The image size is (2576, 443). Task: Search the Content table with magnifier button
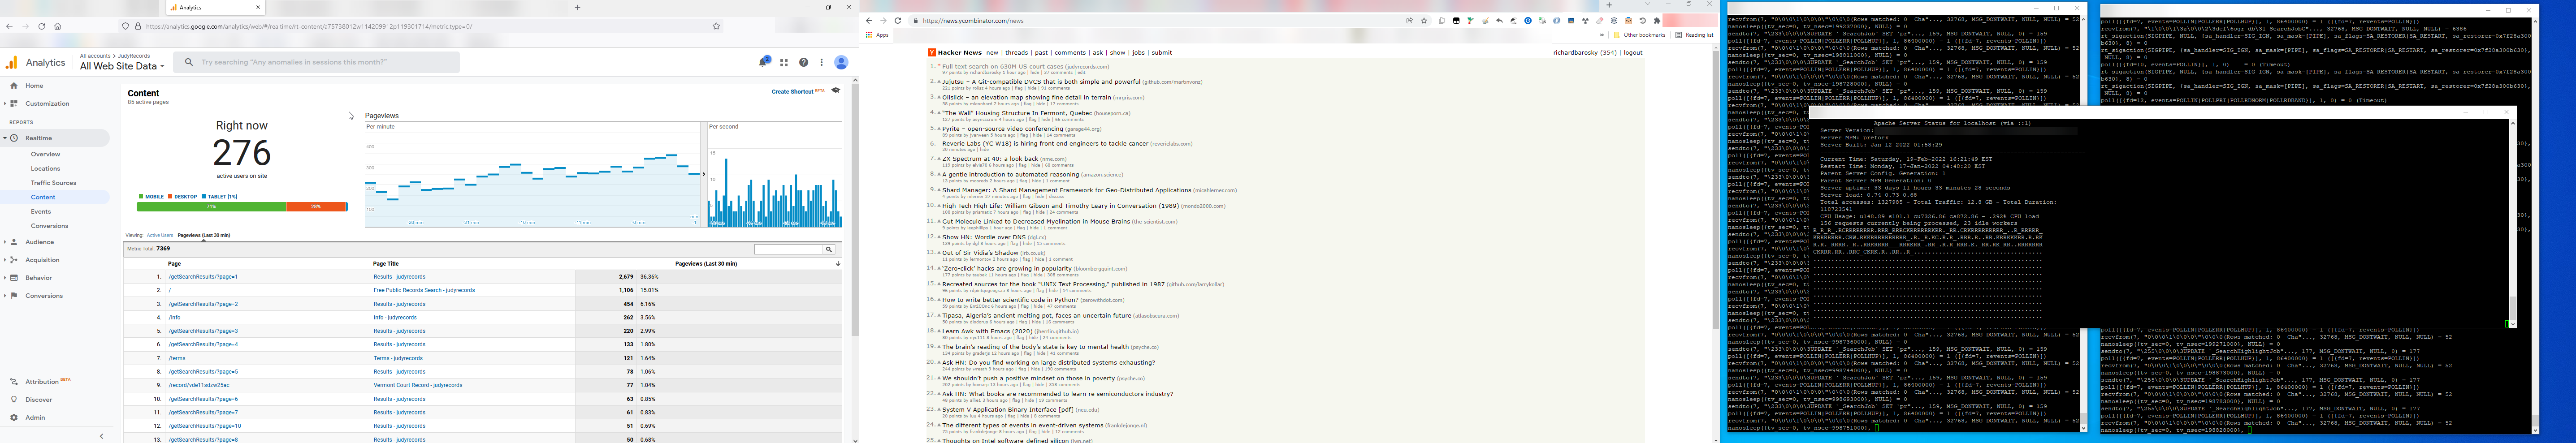pos(829,249)
